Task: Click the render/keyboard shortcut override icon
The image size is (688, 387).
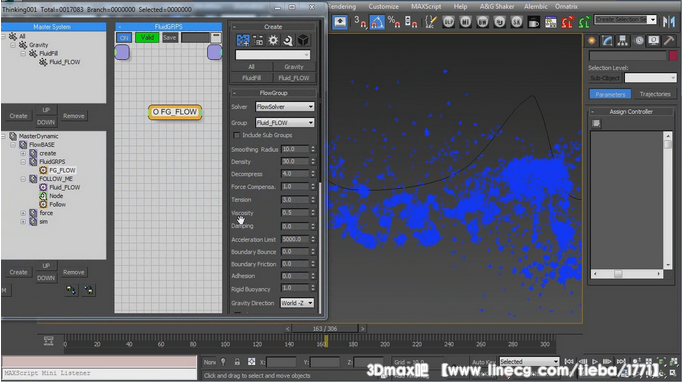Action: (340, 22)
